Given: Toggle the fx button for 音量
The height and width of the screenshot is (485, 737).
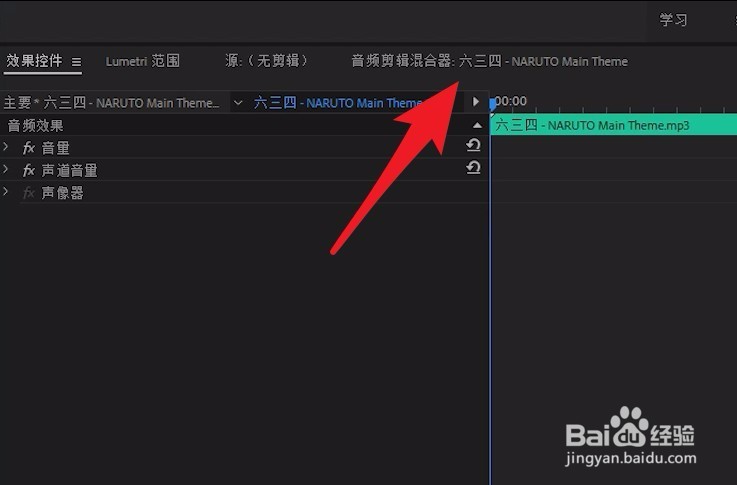Looking at the screenshot, I should click(29, 148).
